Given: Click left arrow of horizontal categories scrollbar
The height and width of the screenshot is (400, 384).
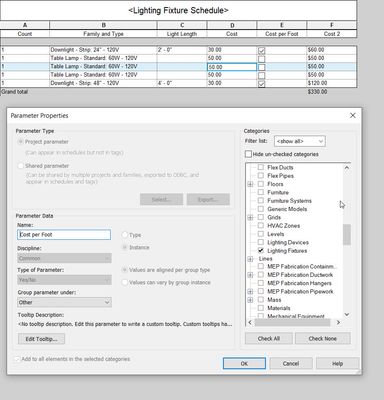Looking at the screenshot, I should coord(250,322).
